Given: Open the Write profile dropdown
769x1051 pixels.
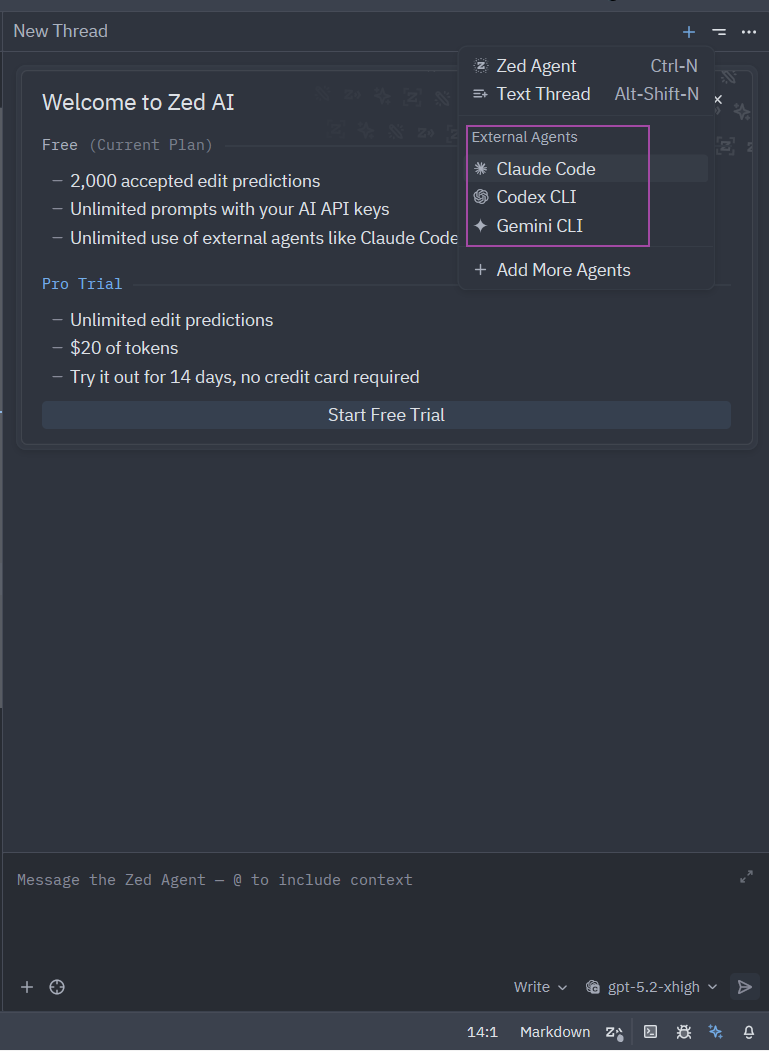Looking at the screenshot, I should (540, 987).
